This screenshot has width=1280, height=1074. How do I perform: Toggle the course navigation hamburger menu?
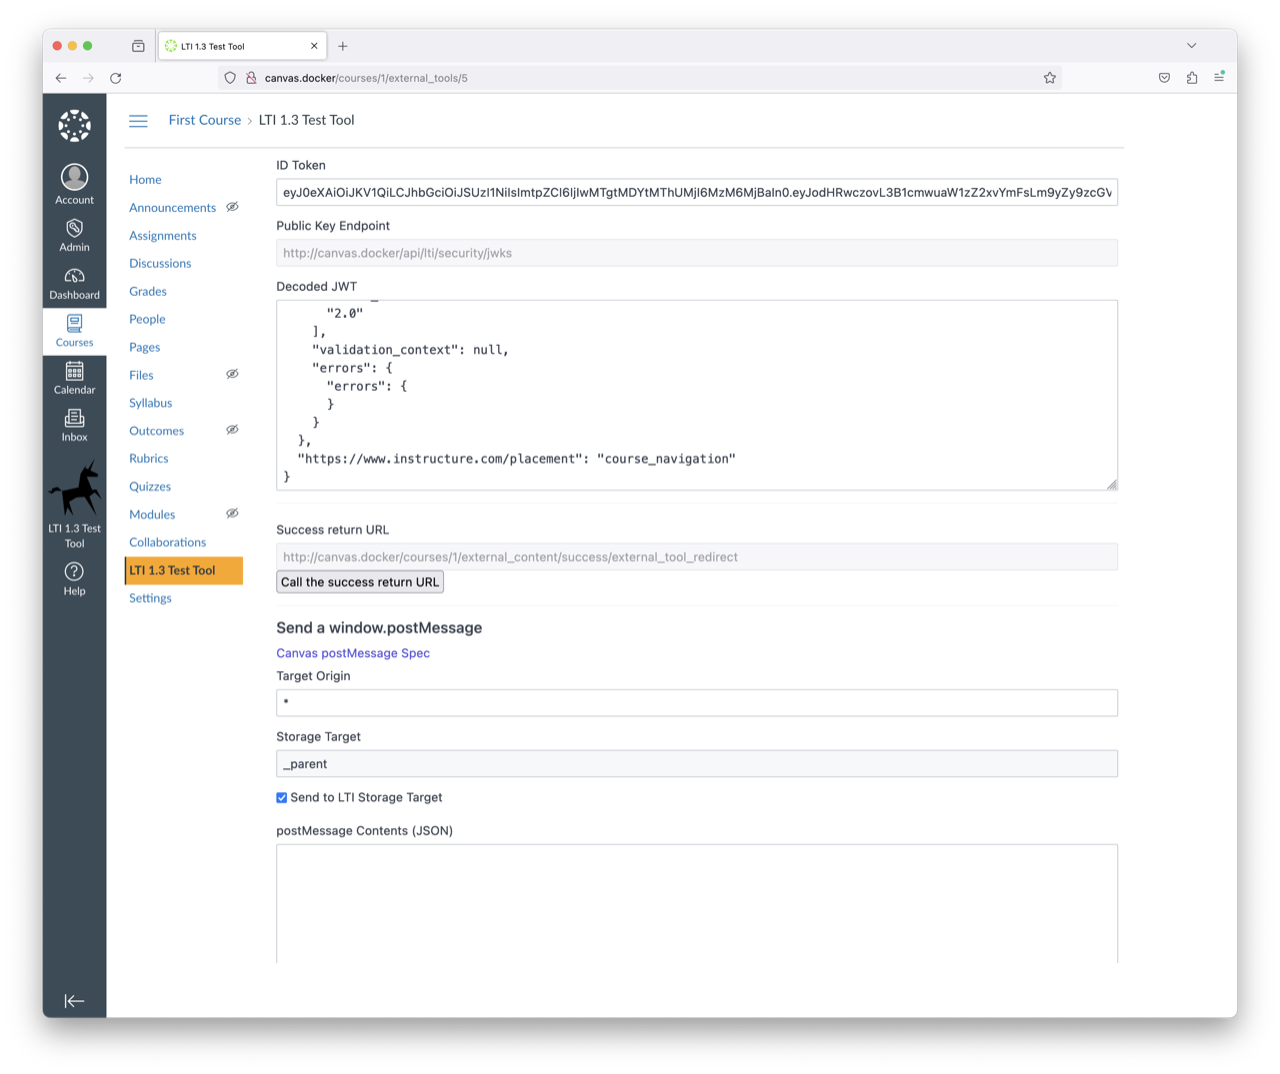click(x=138, y=121)
